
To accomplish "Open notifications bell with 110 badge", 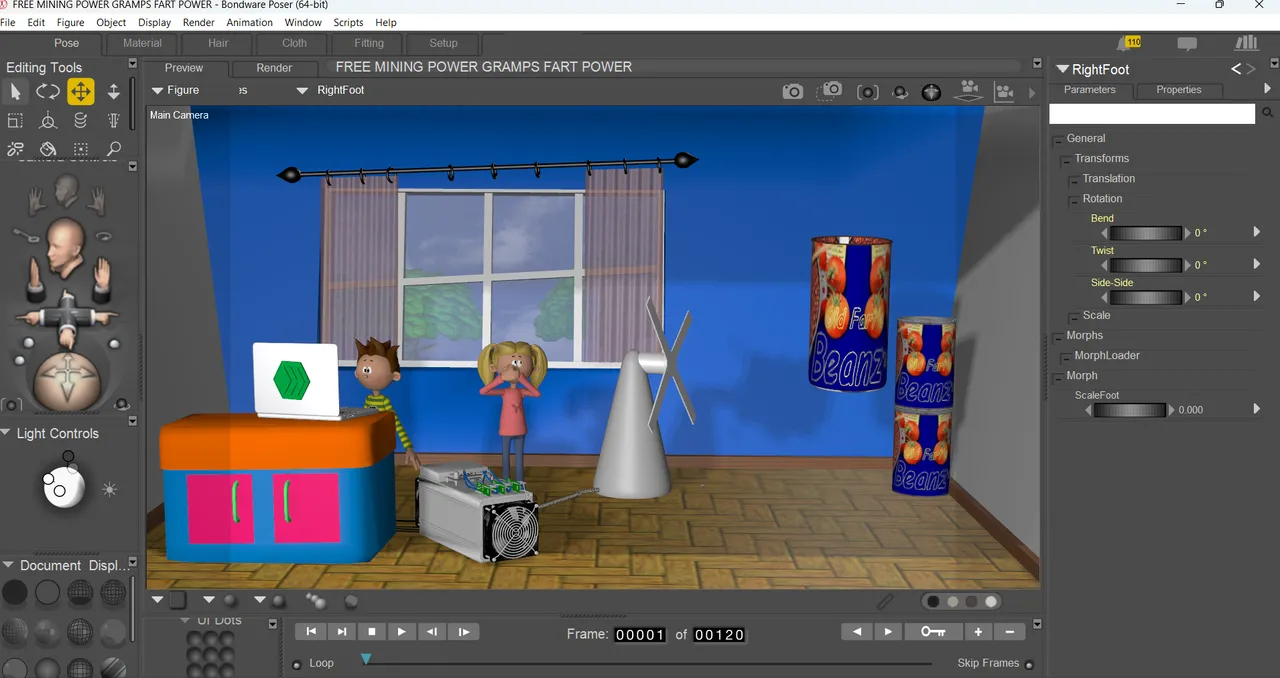I will pos(1129,43).
